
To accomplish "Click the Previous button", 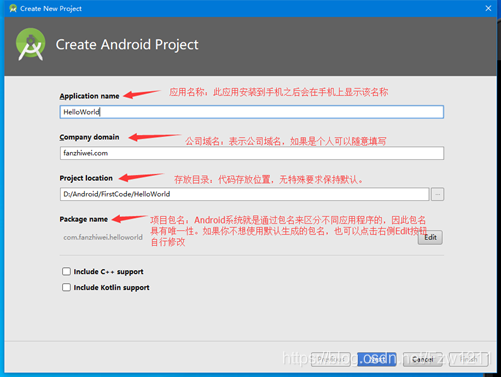I will (331, 359).
